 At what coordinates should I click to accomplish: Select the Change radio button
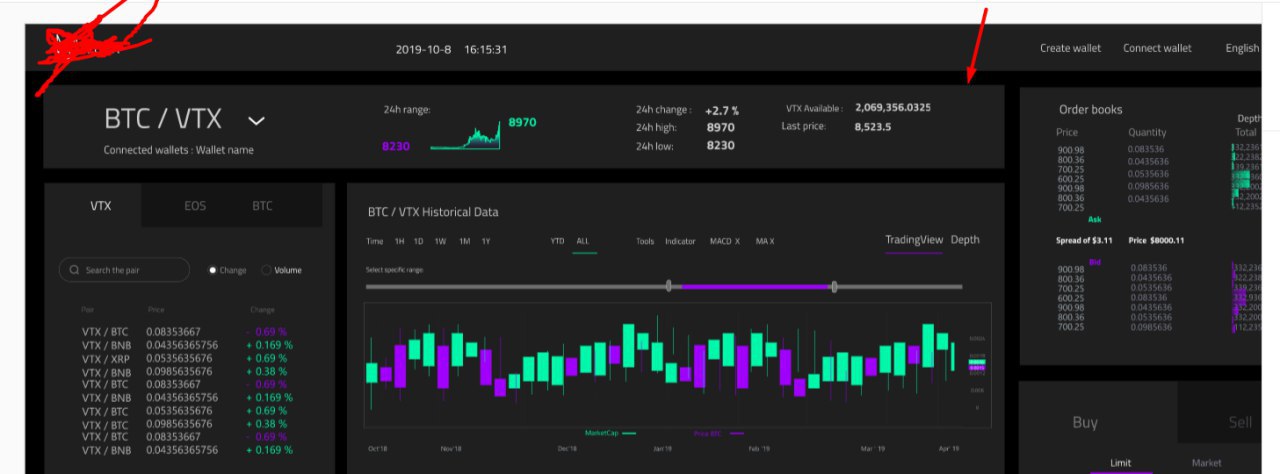[213, 270]
